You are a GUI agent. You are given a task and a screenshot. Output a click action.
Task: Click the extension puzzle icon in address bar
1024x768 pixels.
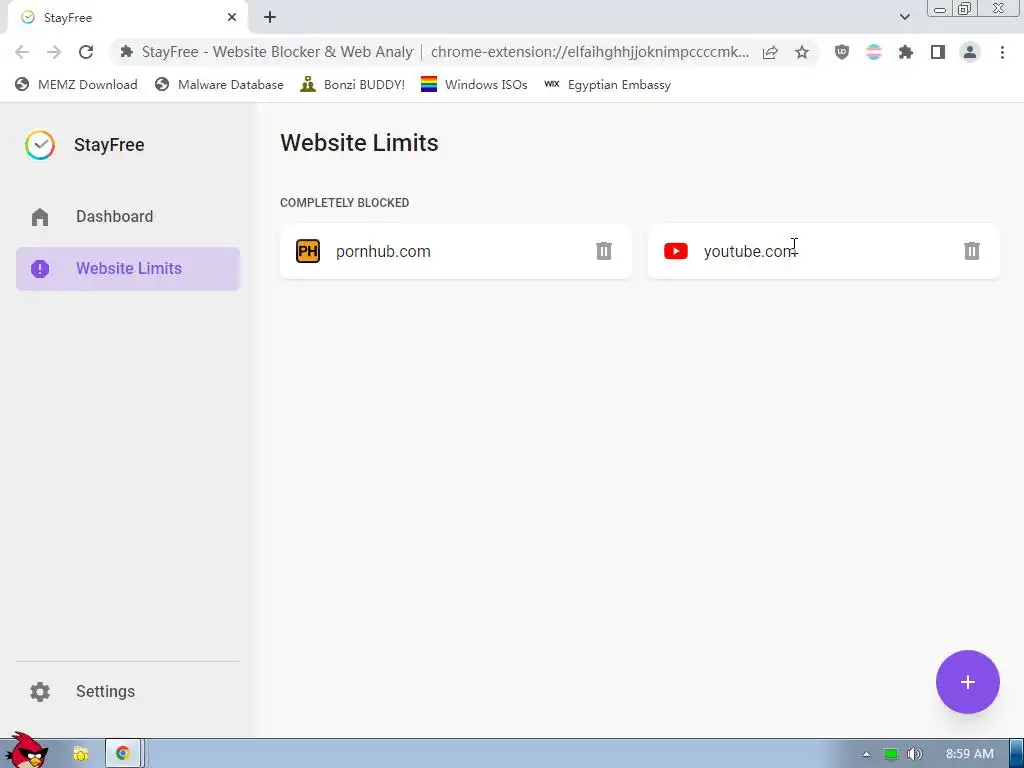point(127,52)
